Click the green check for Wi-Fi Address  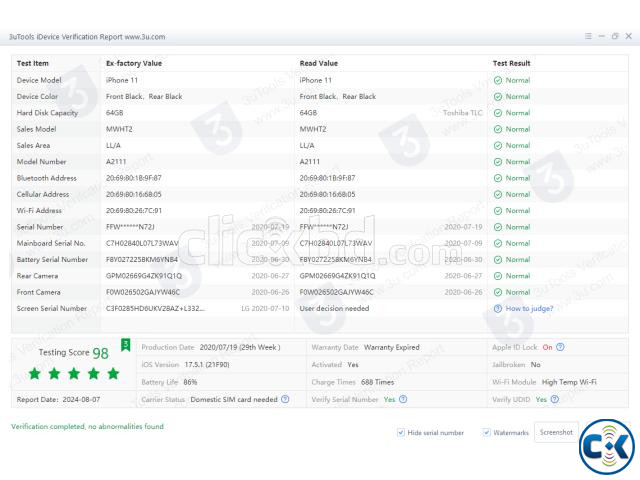coord(498,211)
